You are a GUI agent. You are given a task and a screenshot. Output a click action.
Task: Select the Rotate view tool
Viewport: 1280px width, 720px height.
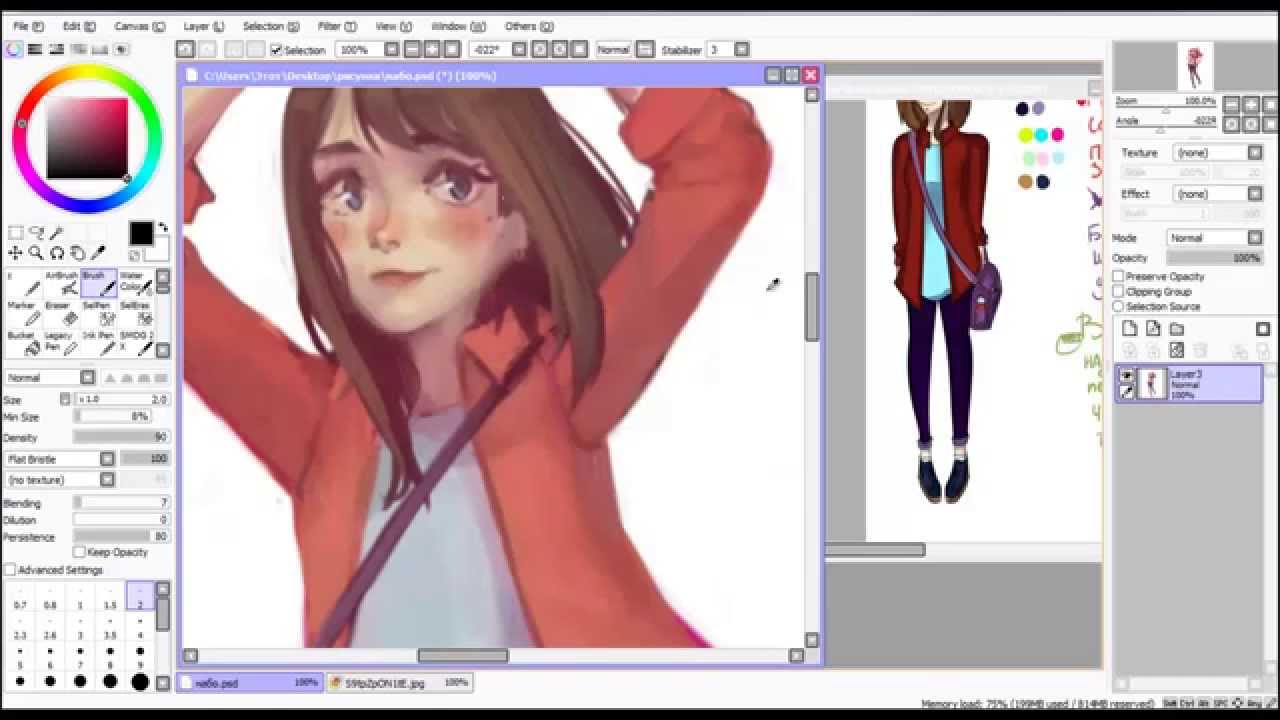pos(57,253)
